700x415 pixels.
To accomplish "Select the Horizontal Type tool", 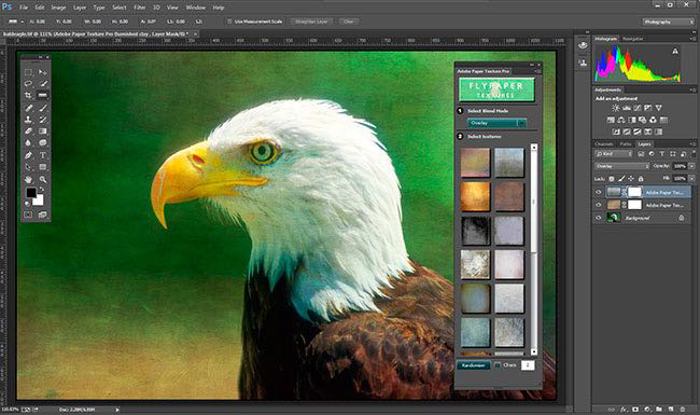I will point(43,155).
